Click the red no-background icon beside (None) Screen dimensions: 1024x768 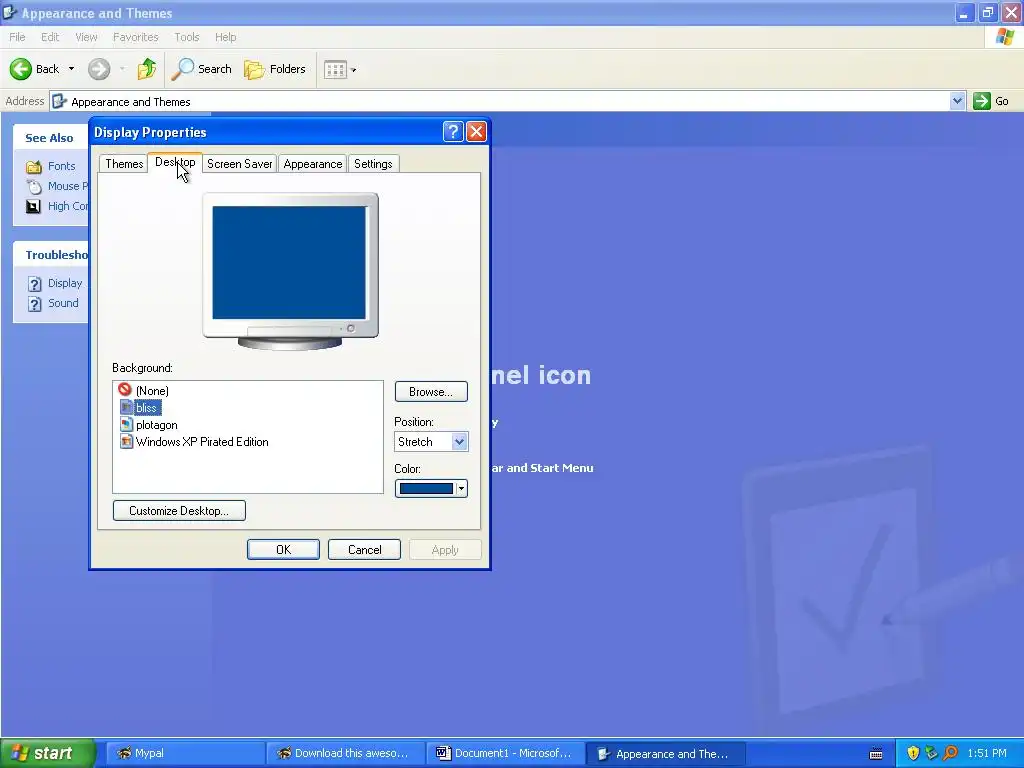click(125, 390)
